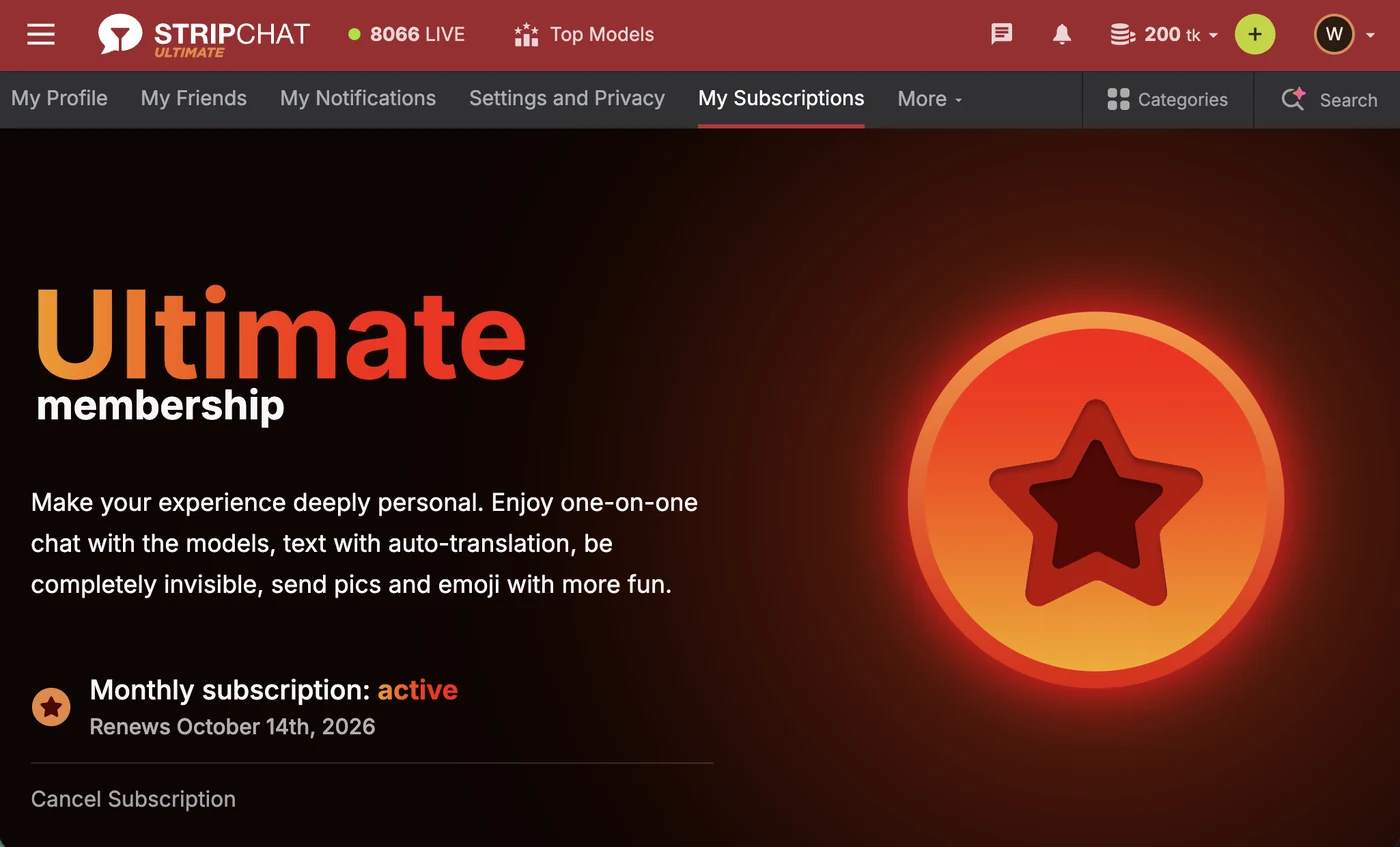The image size is (1400, 847).
Task: Open the W user avatar
Action: 1334,34
